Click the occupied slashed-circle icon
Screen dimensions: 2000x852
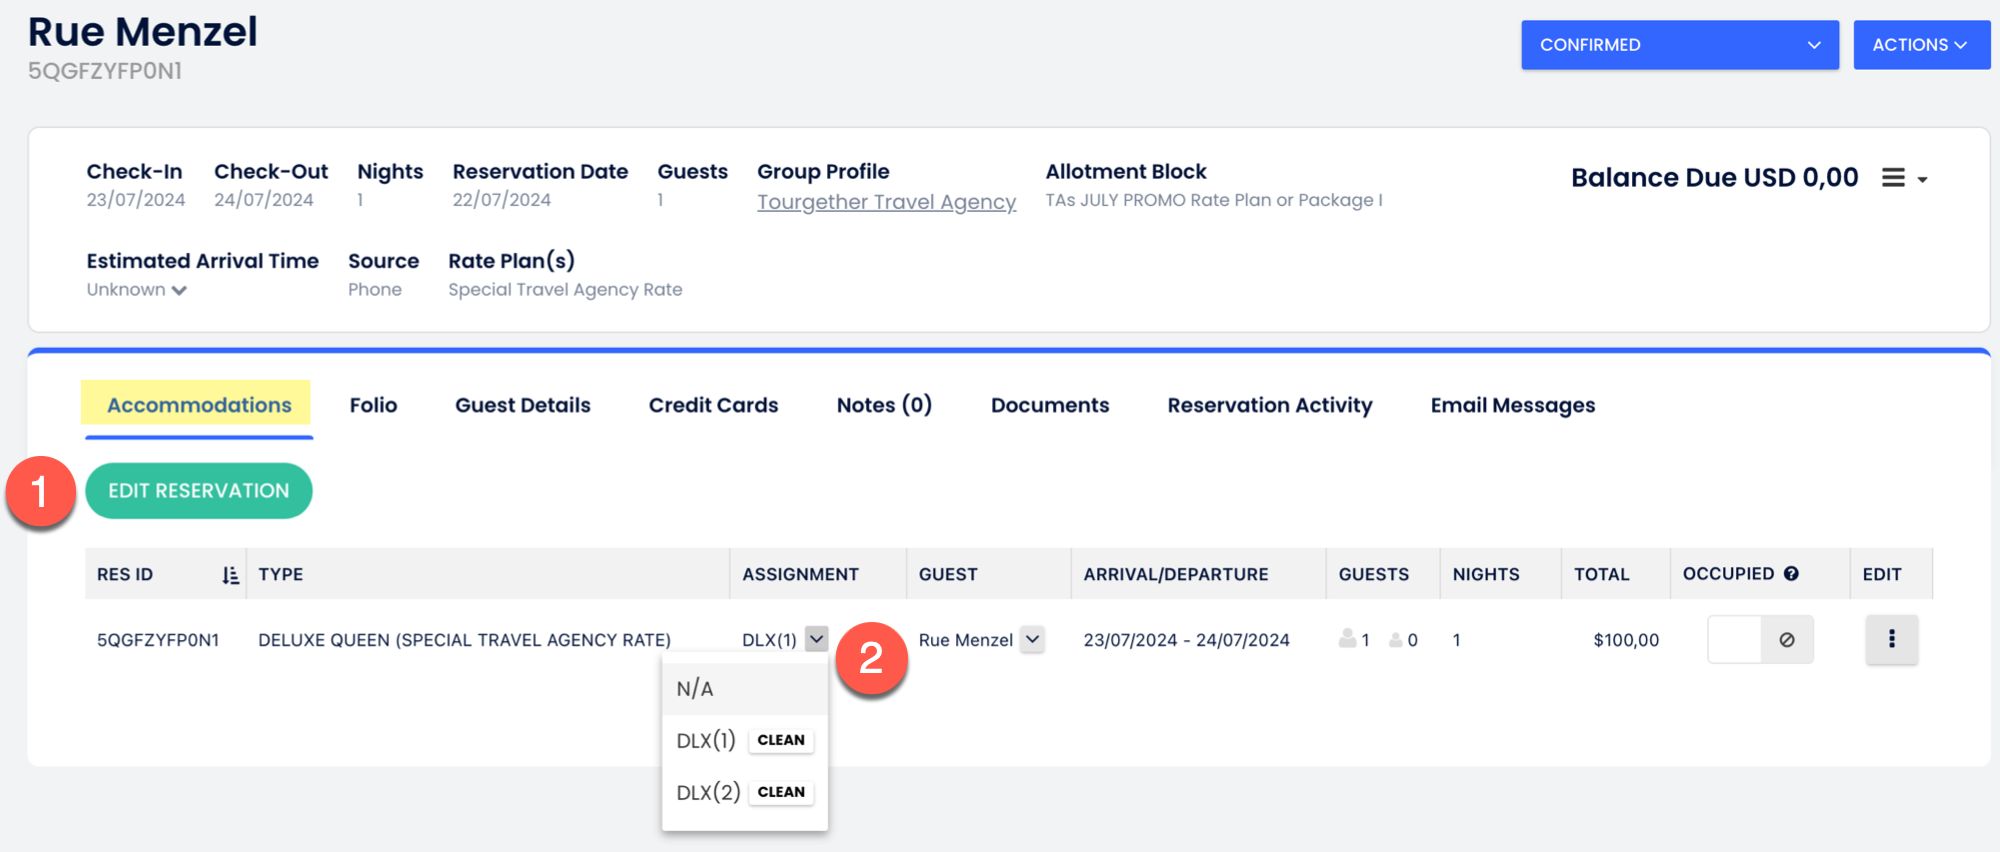tap(1786, 640)
